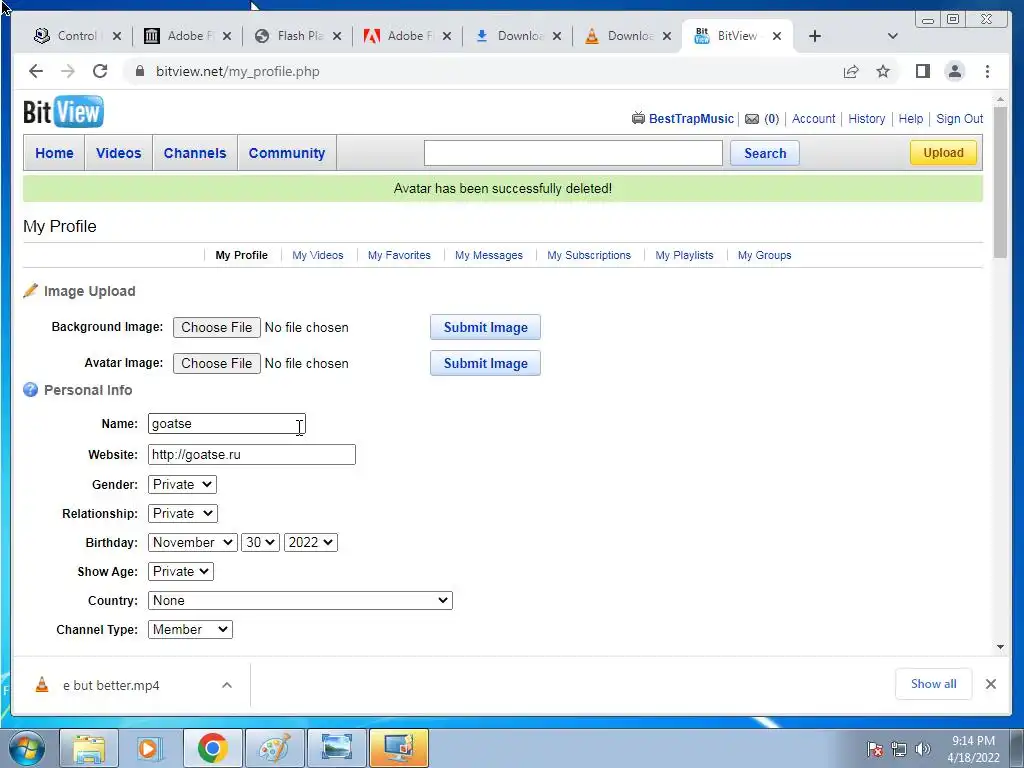Image resolution: width=1024 pixels, height=768 pixels.
Task: Go to My Groups section
Action: pyautogui.click(x=764, y=255)
